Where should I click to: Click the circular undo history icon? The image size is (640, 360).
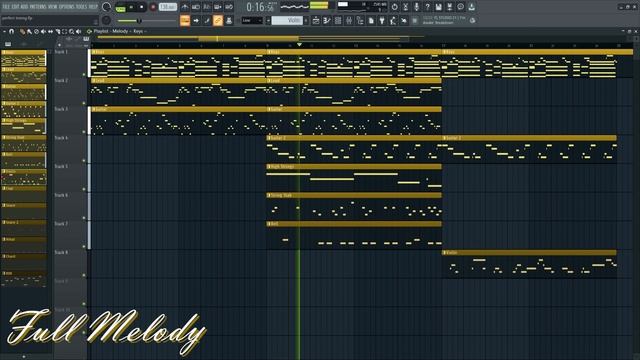tap(394, 7)
